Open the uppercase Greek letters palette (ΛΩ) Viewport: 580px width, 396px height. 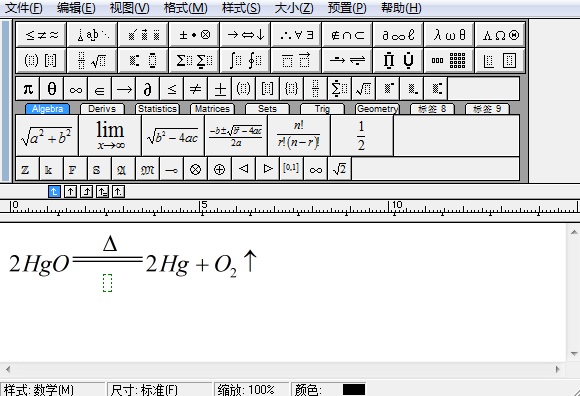500,34
